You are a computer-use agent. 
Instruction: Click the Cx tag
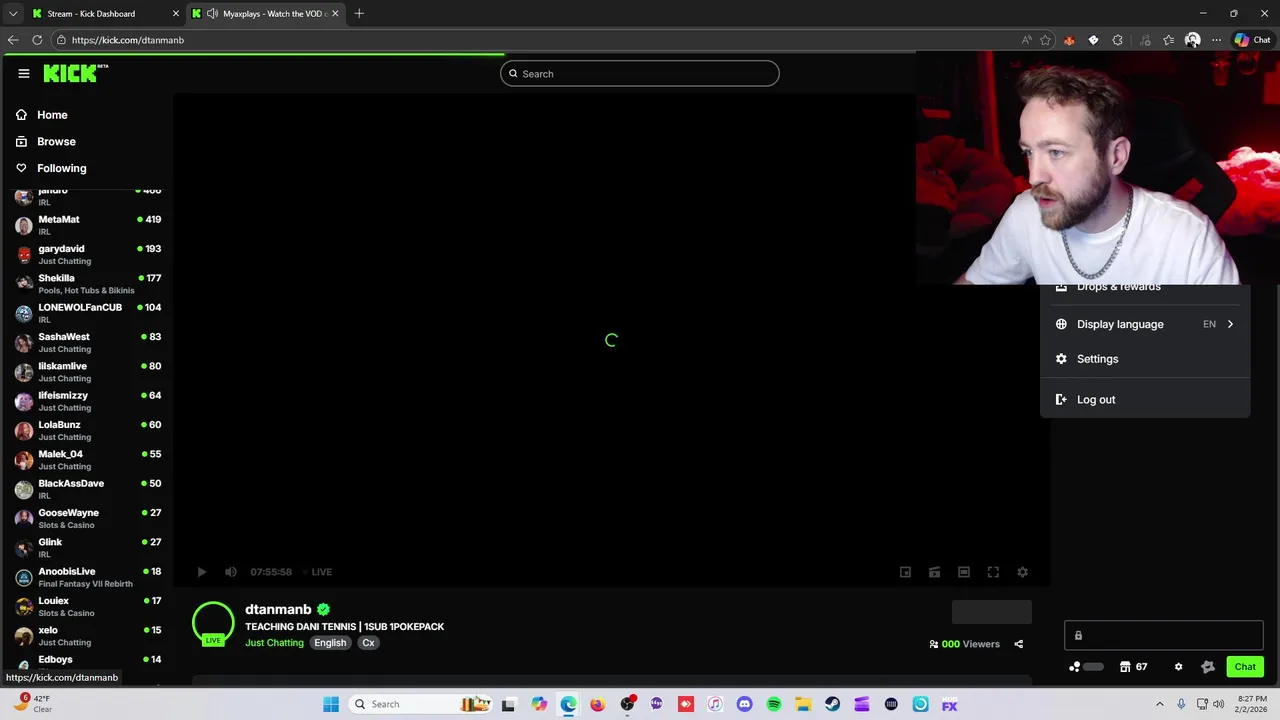tap(368, 643)
